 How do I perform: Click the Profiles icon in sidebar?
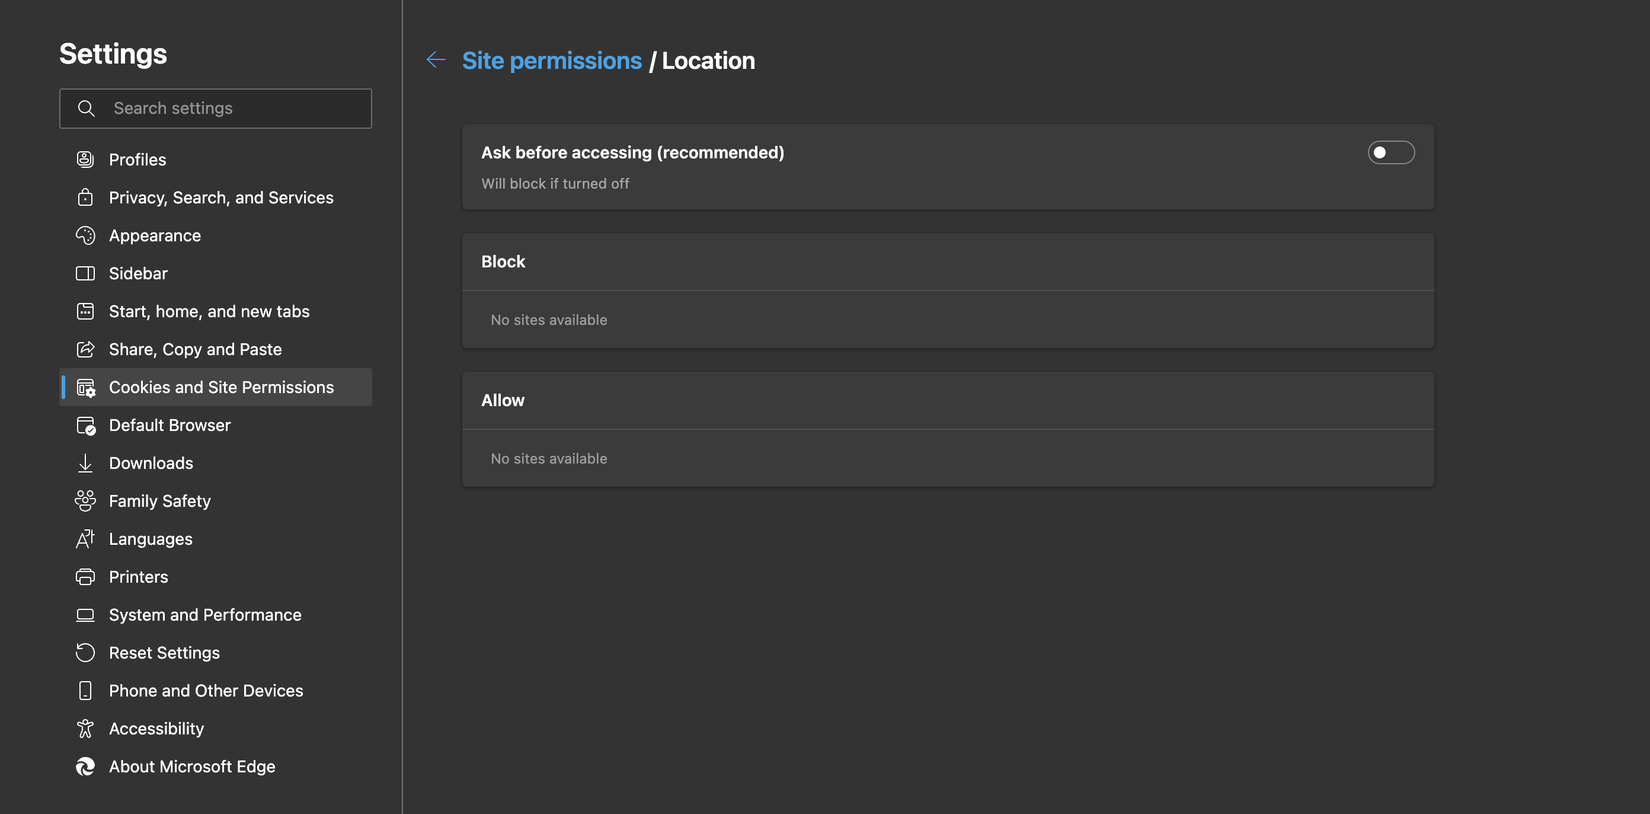(85, 160)
